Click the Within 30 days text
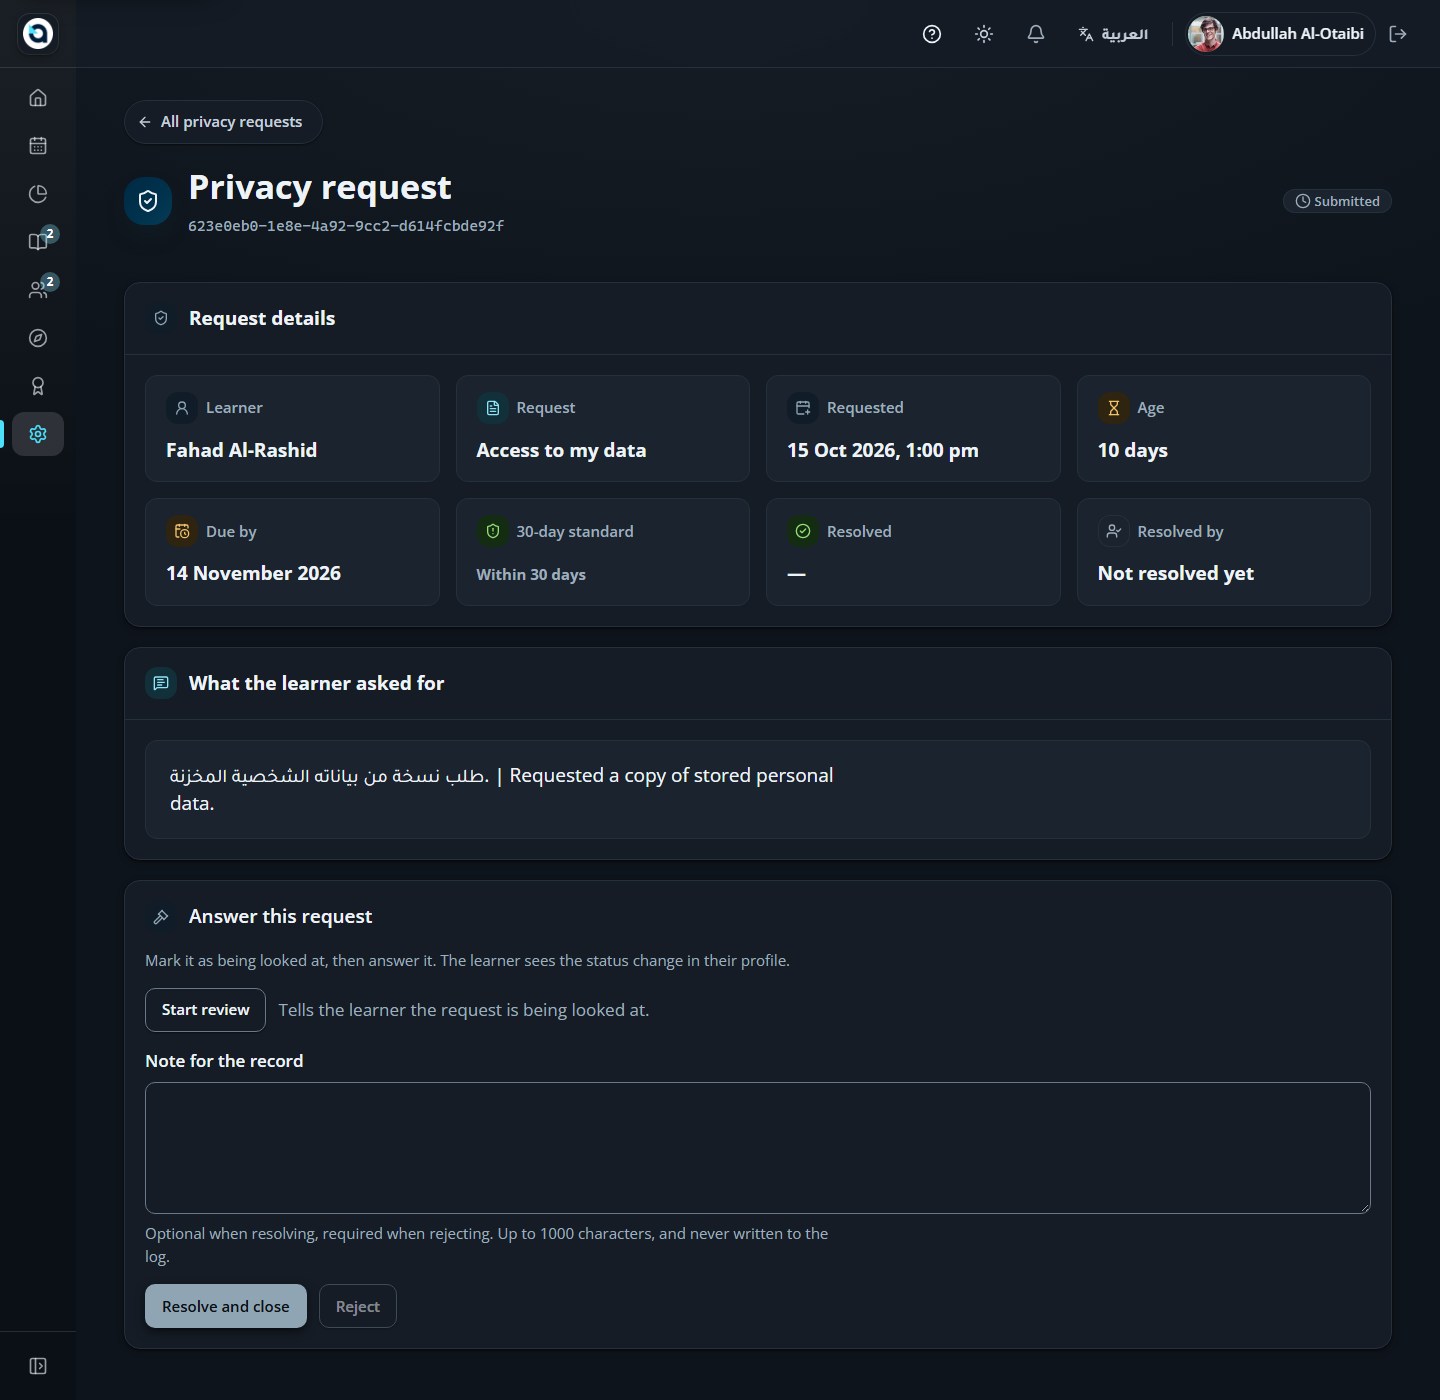The image size is (1440, 1400). coord(531,575)
